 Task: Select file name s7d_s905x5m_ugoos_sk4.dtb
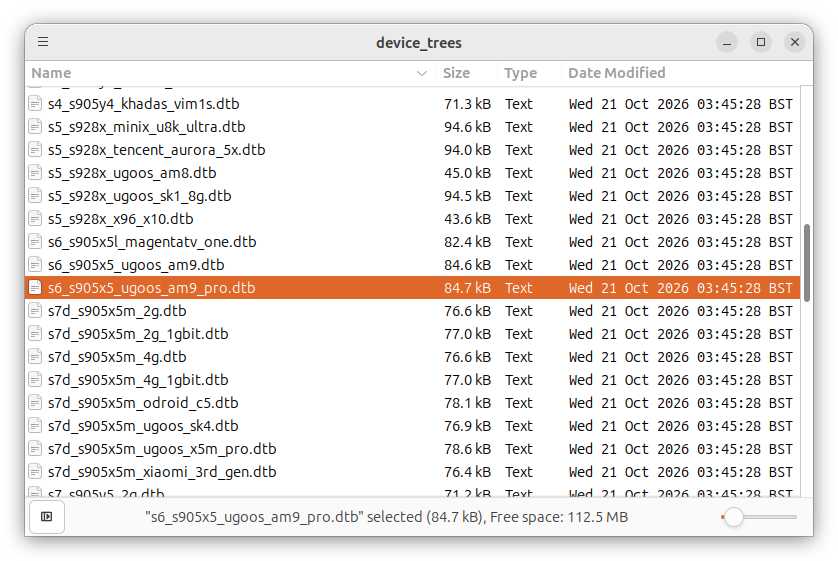(143, 425)
